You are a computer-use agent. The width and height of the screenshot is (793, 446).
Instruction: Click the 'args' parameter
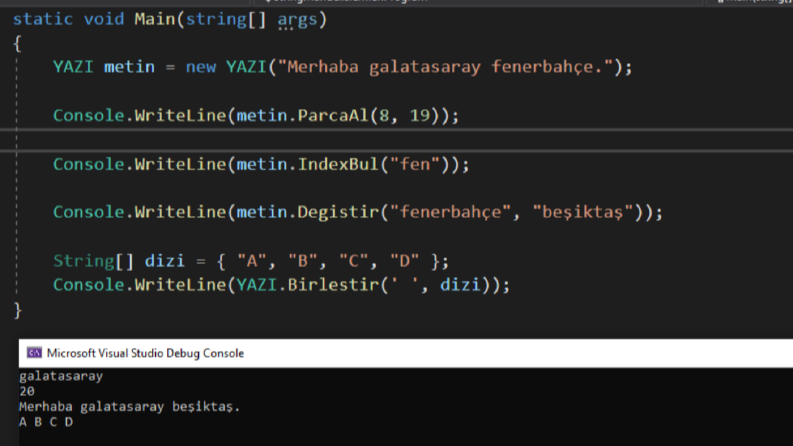click(297, 20)
